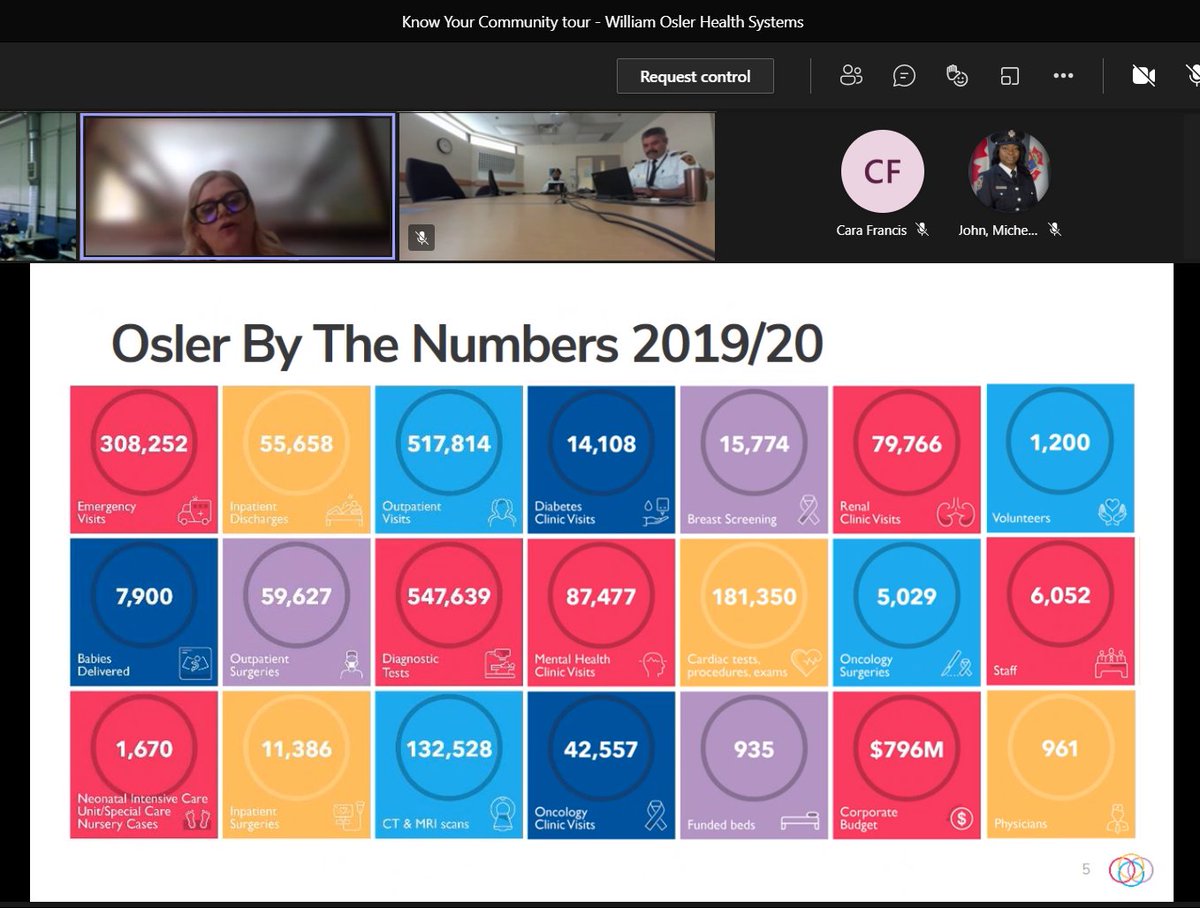Click the 79,766 Renal Clinic Visits figure

[906, 443]
